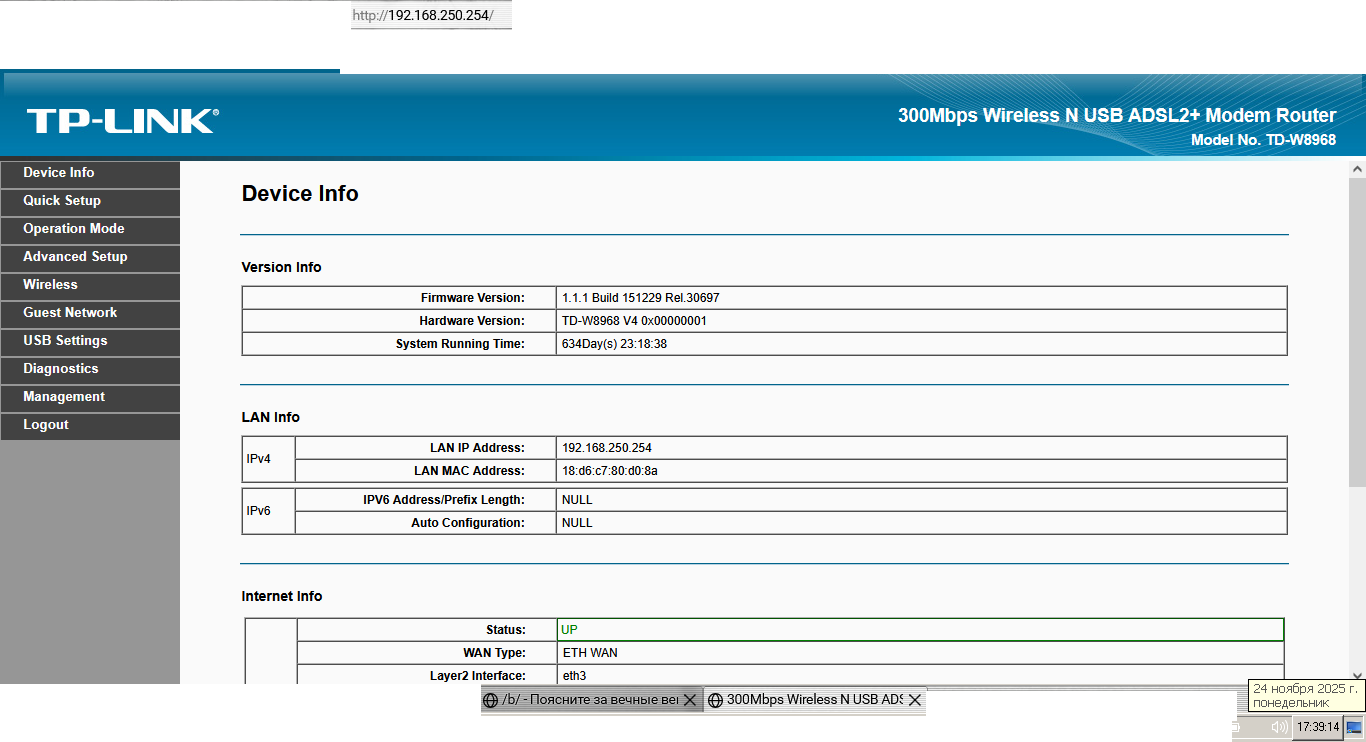This screenshot has width=1366, height=742.
Task: Click the Device Info page heading
Action: (300, 194)
